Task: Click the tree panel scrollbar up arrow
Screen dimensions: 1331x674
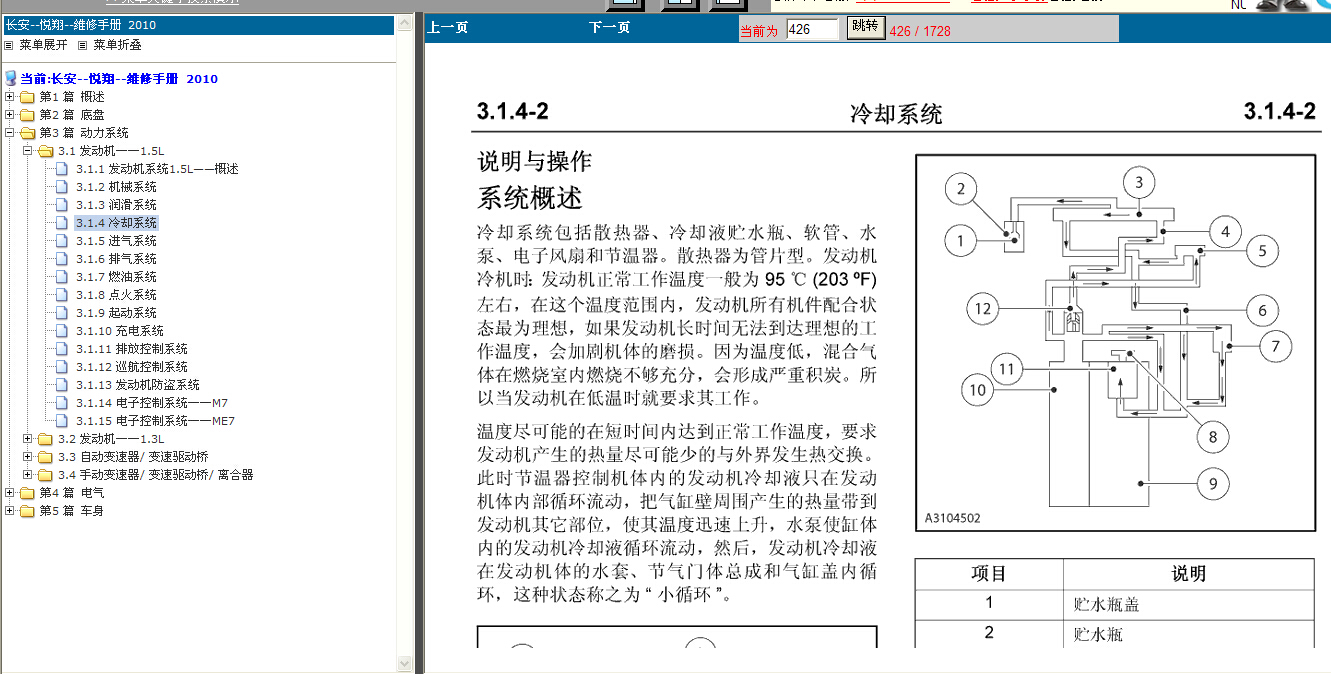Action: tap(404, 22)
